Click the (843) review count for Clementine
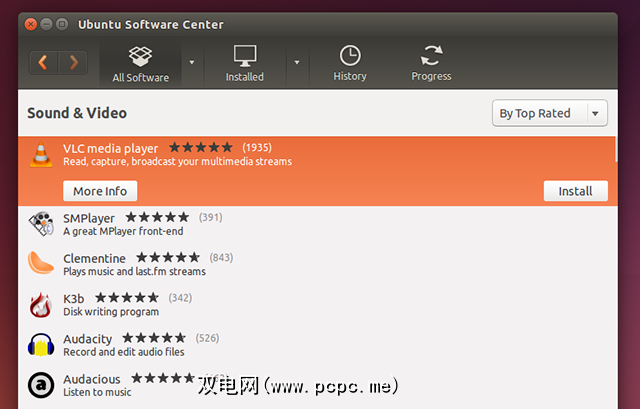This screenshot has width=640, height=409. (x=221, y=258)
